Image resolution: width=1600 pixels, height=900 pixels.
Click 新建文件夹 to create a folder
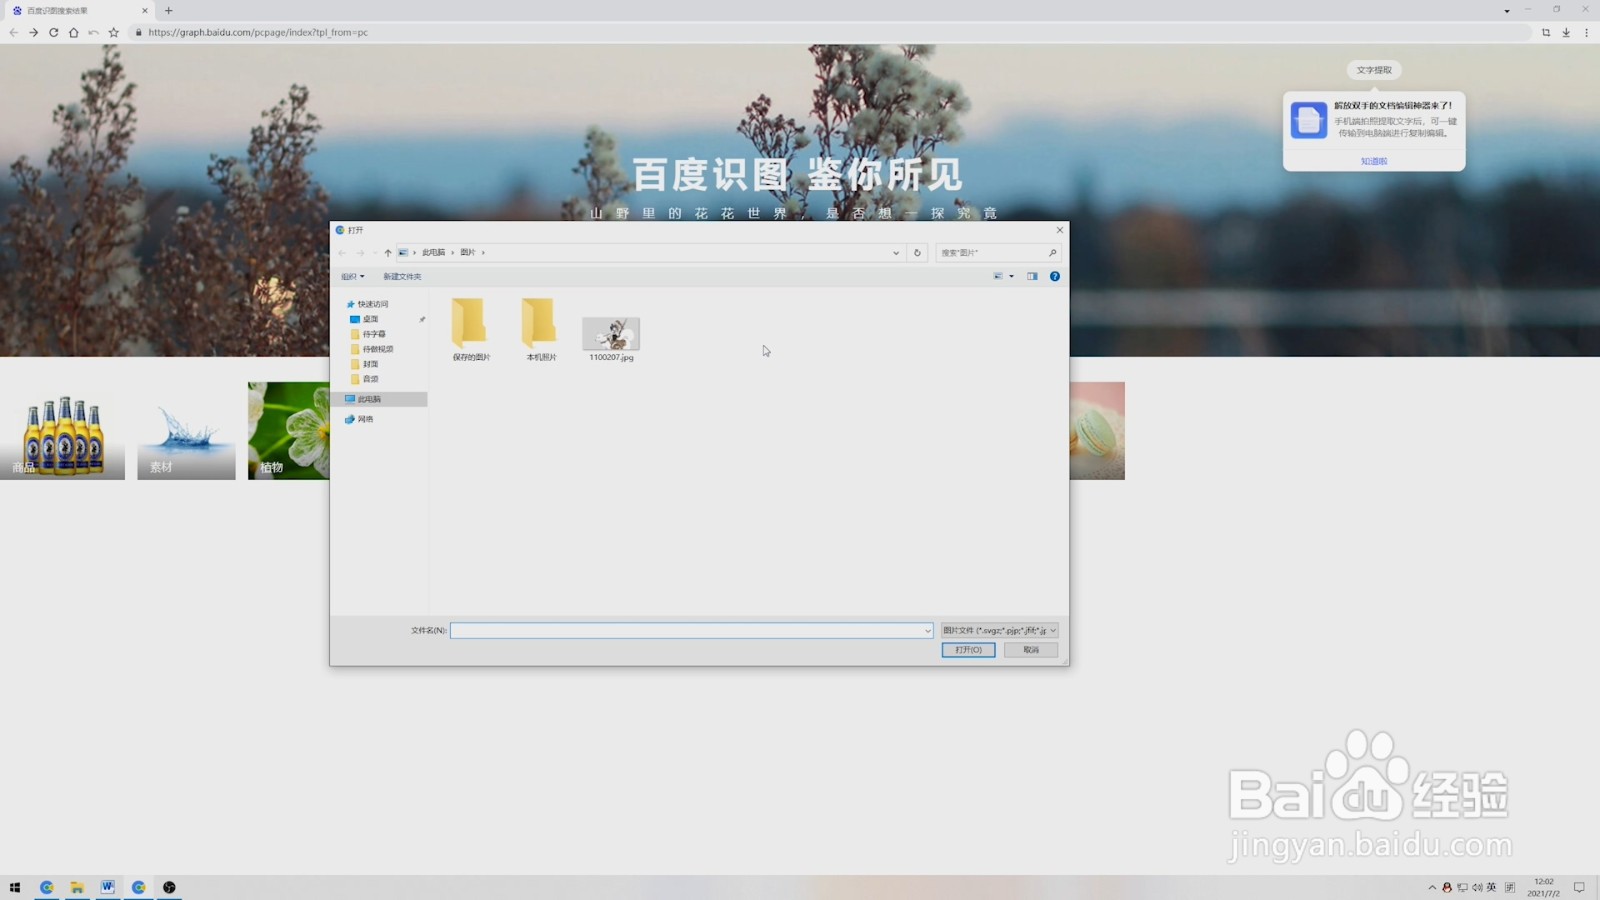402,276
